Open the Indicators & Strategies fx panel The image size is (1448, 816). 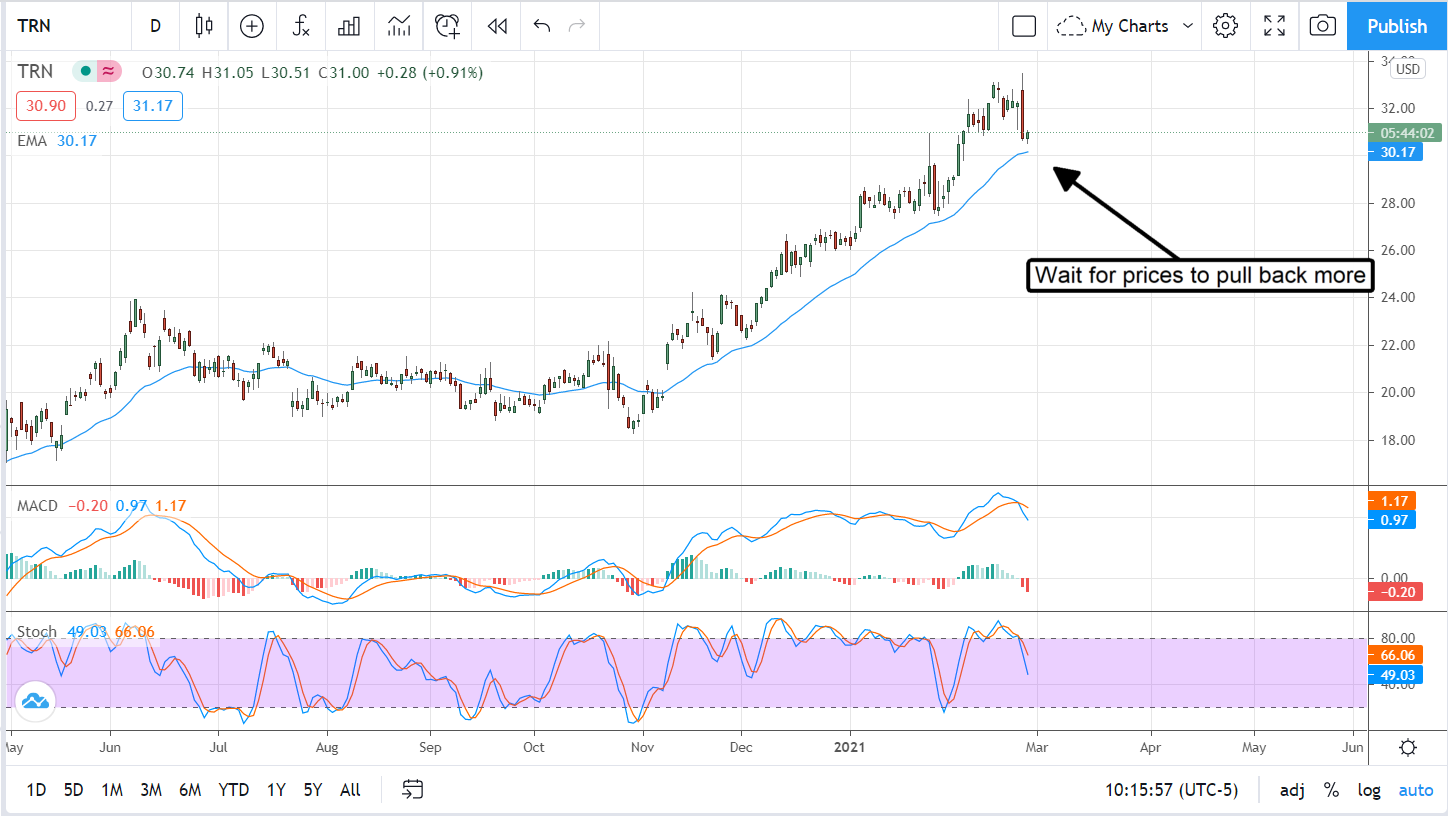coord(300,26)
